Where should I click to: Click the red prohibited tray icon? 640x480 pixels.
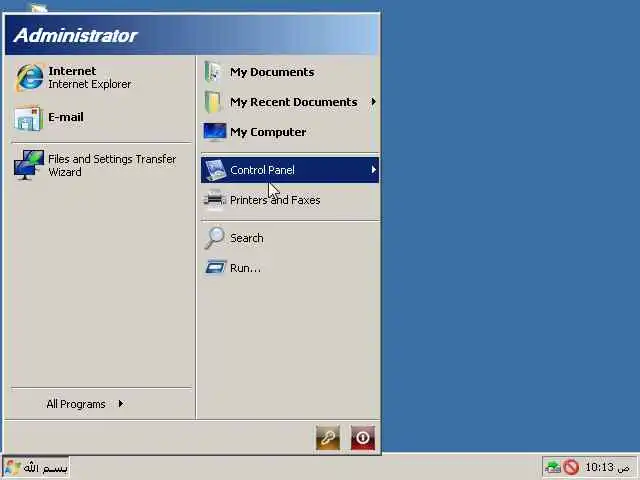coord(571,467)
